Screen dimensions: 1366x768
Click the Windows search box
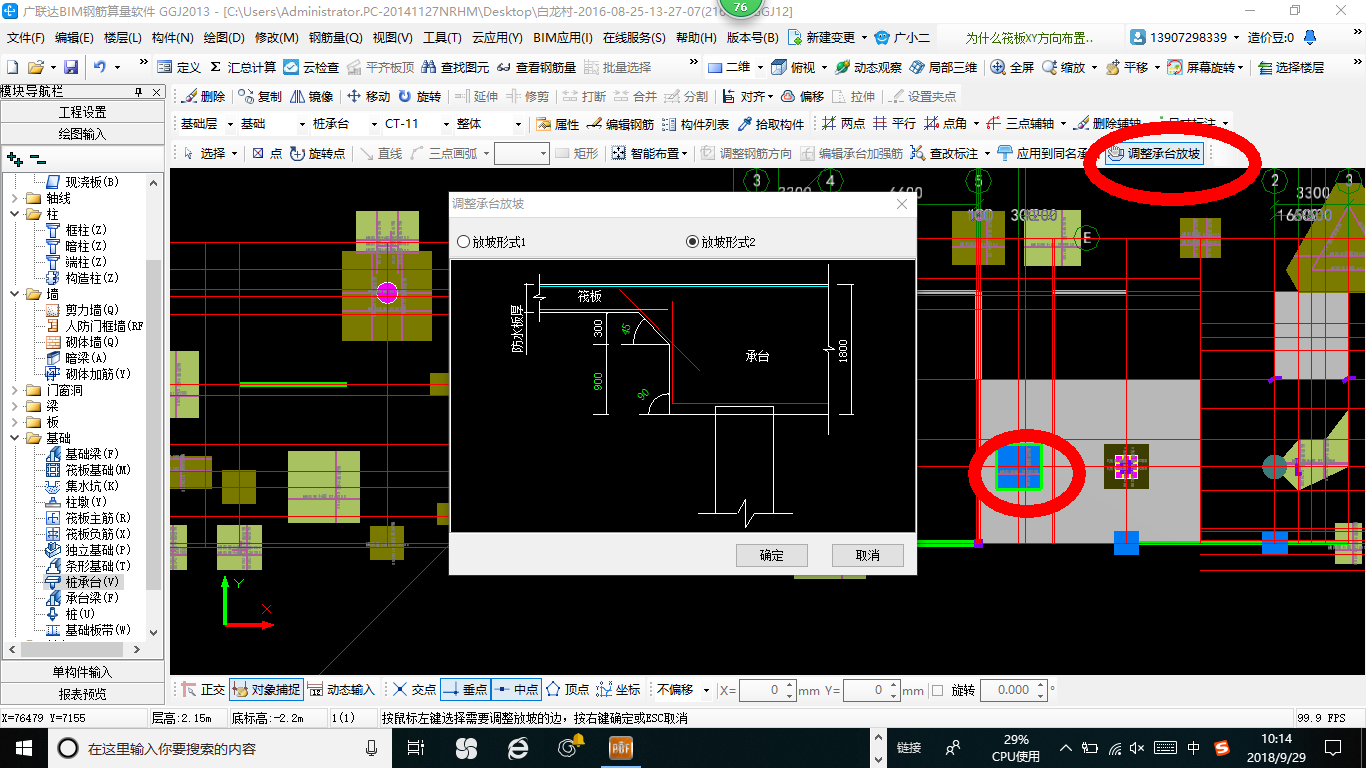click(x=218, y=748)
